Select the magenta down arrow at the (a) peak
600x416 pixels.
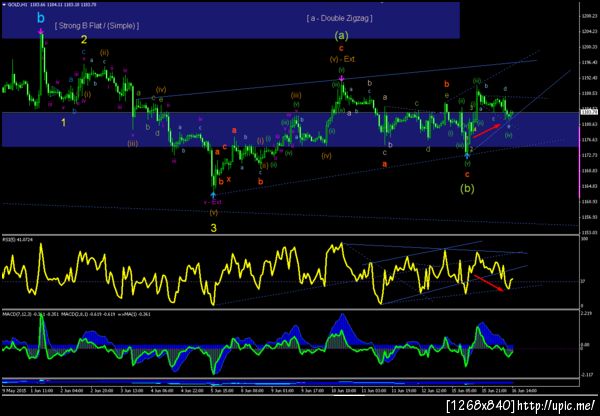click(341, 78)
